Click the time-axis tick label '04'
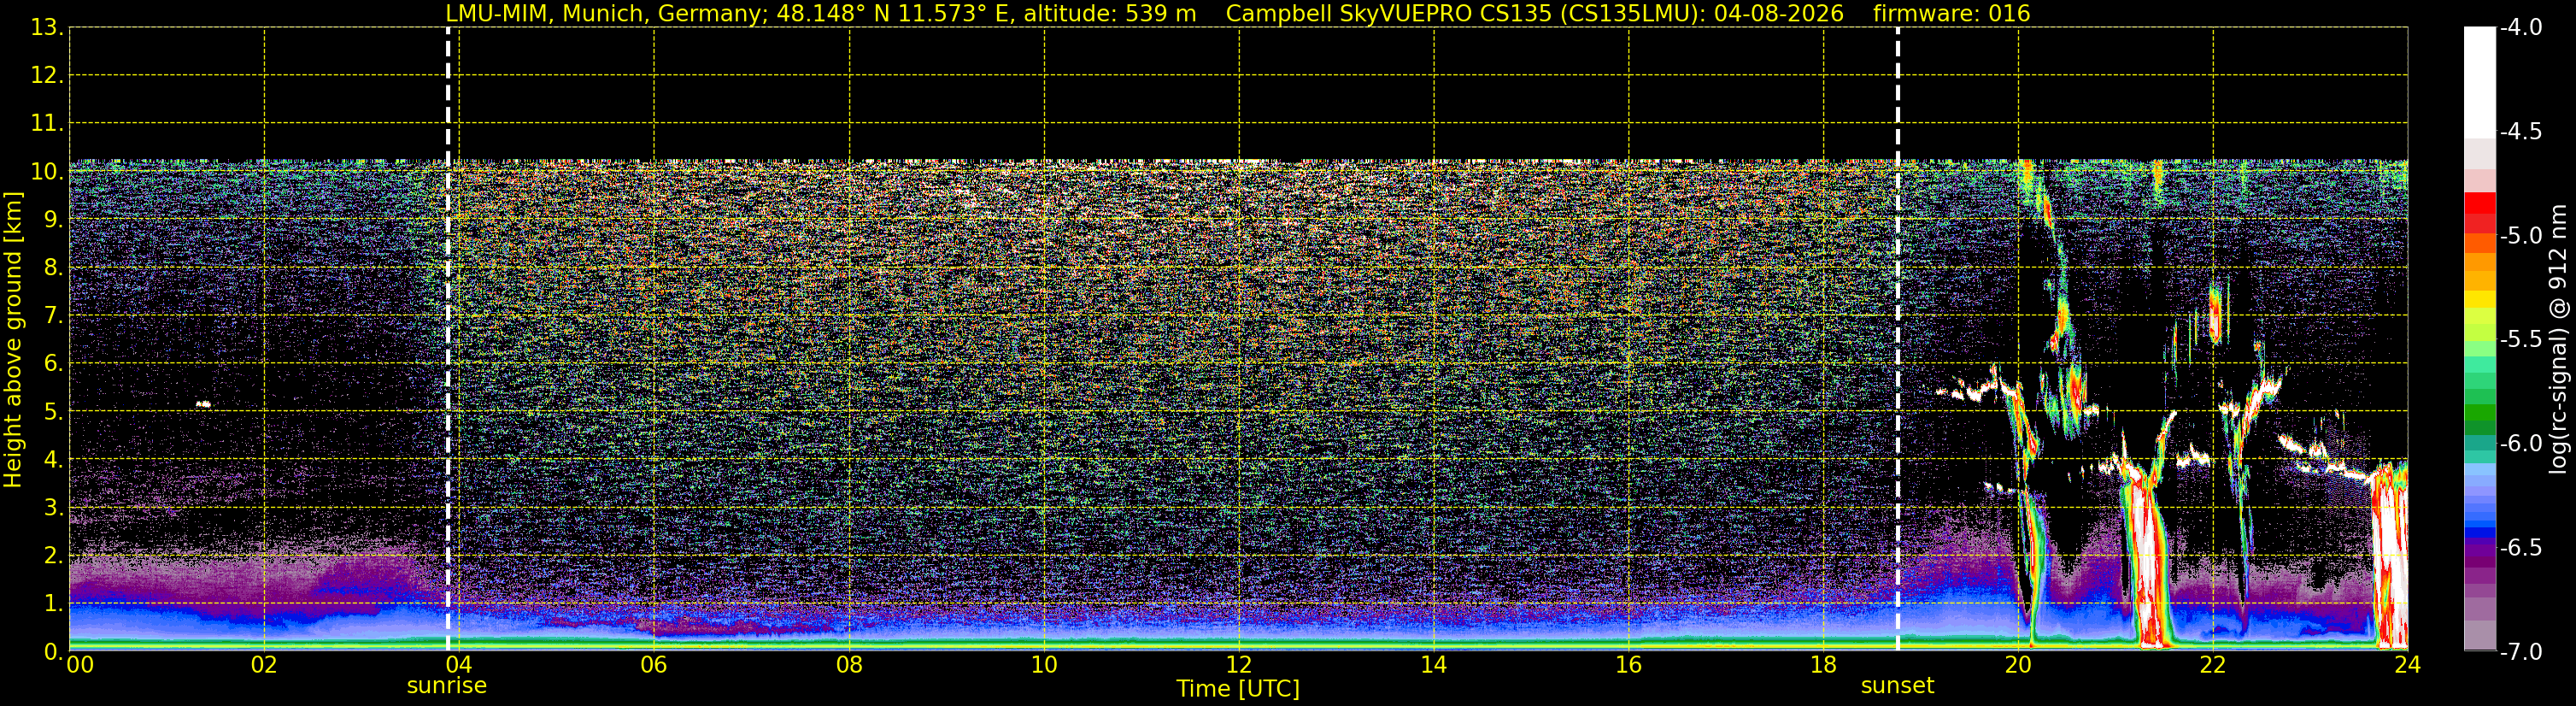 click(459, 665)
